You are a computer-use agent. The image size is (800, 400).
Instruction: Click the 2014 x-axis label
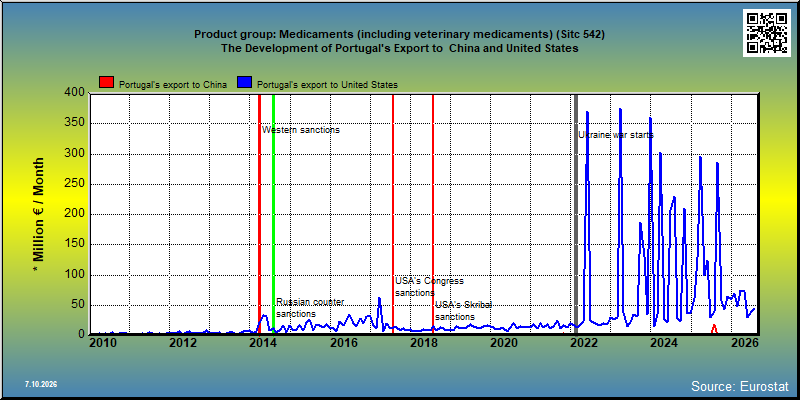point(263,342)
